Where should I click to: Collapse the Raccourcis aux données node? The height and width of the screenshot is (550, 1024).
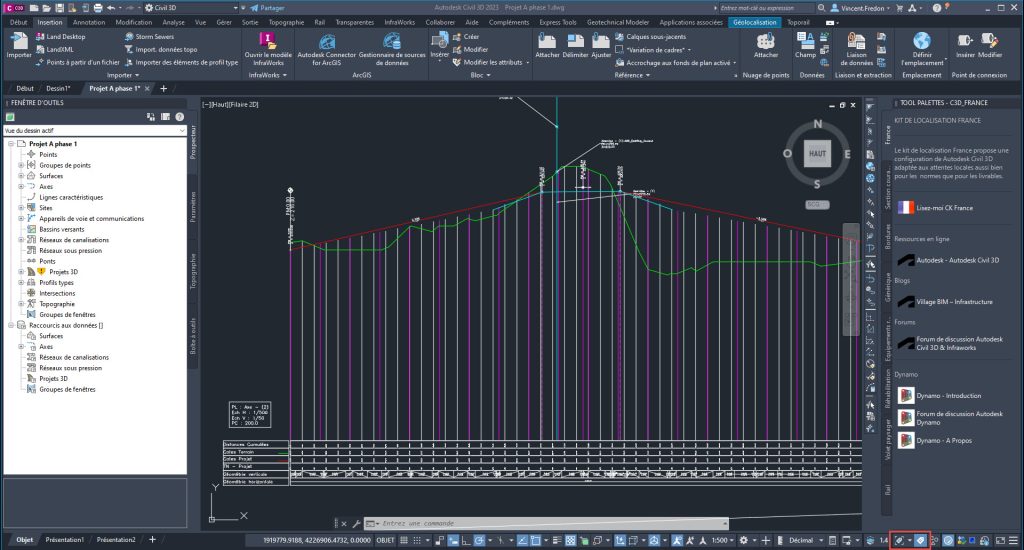(10, 325)
